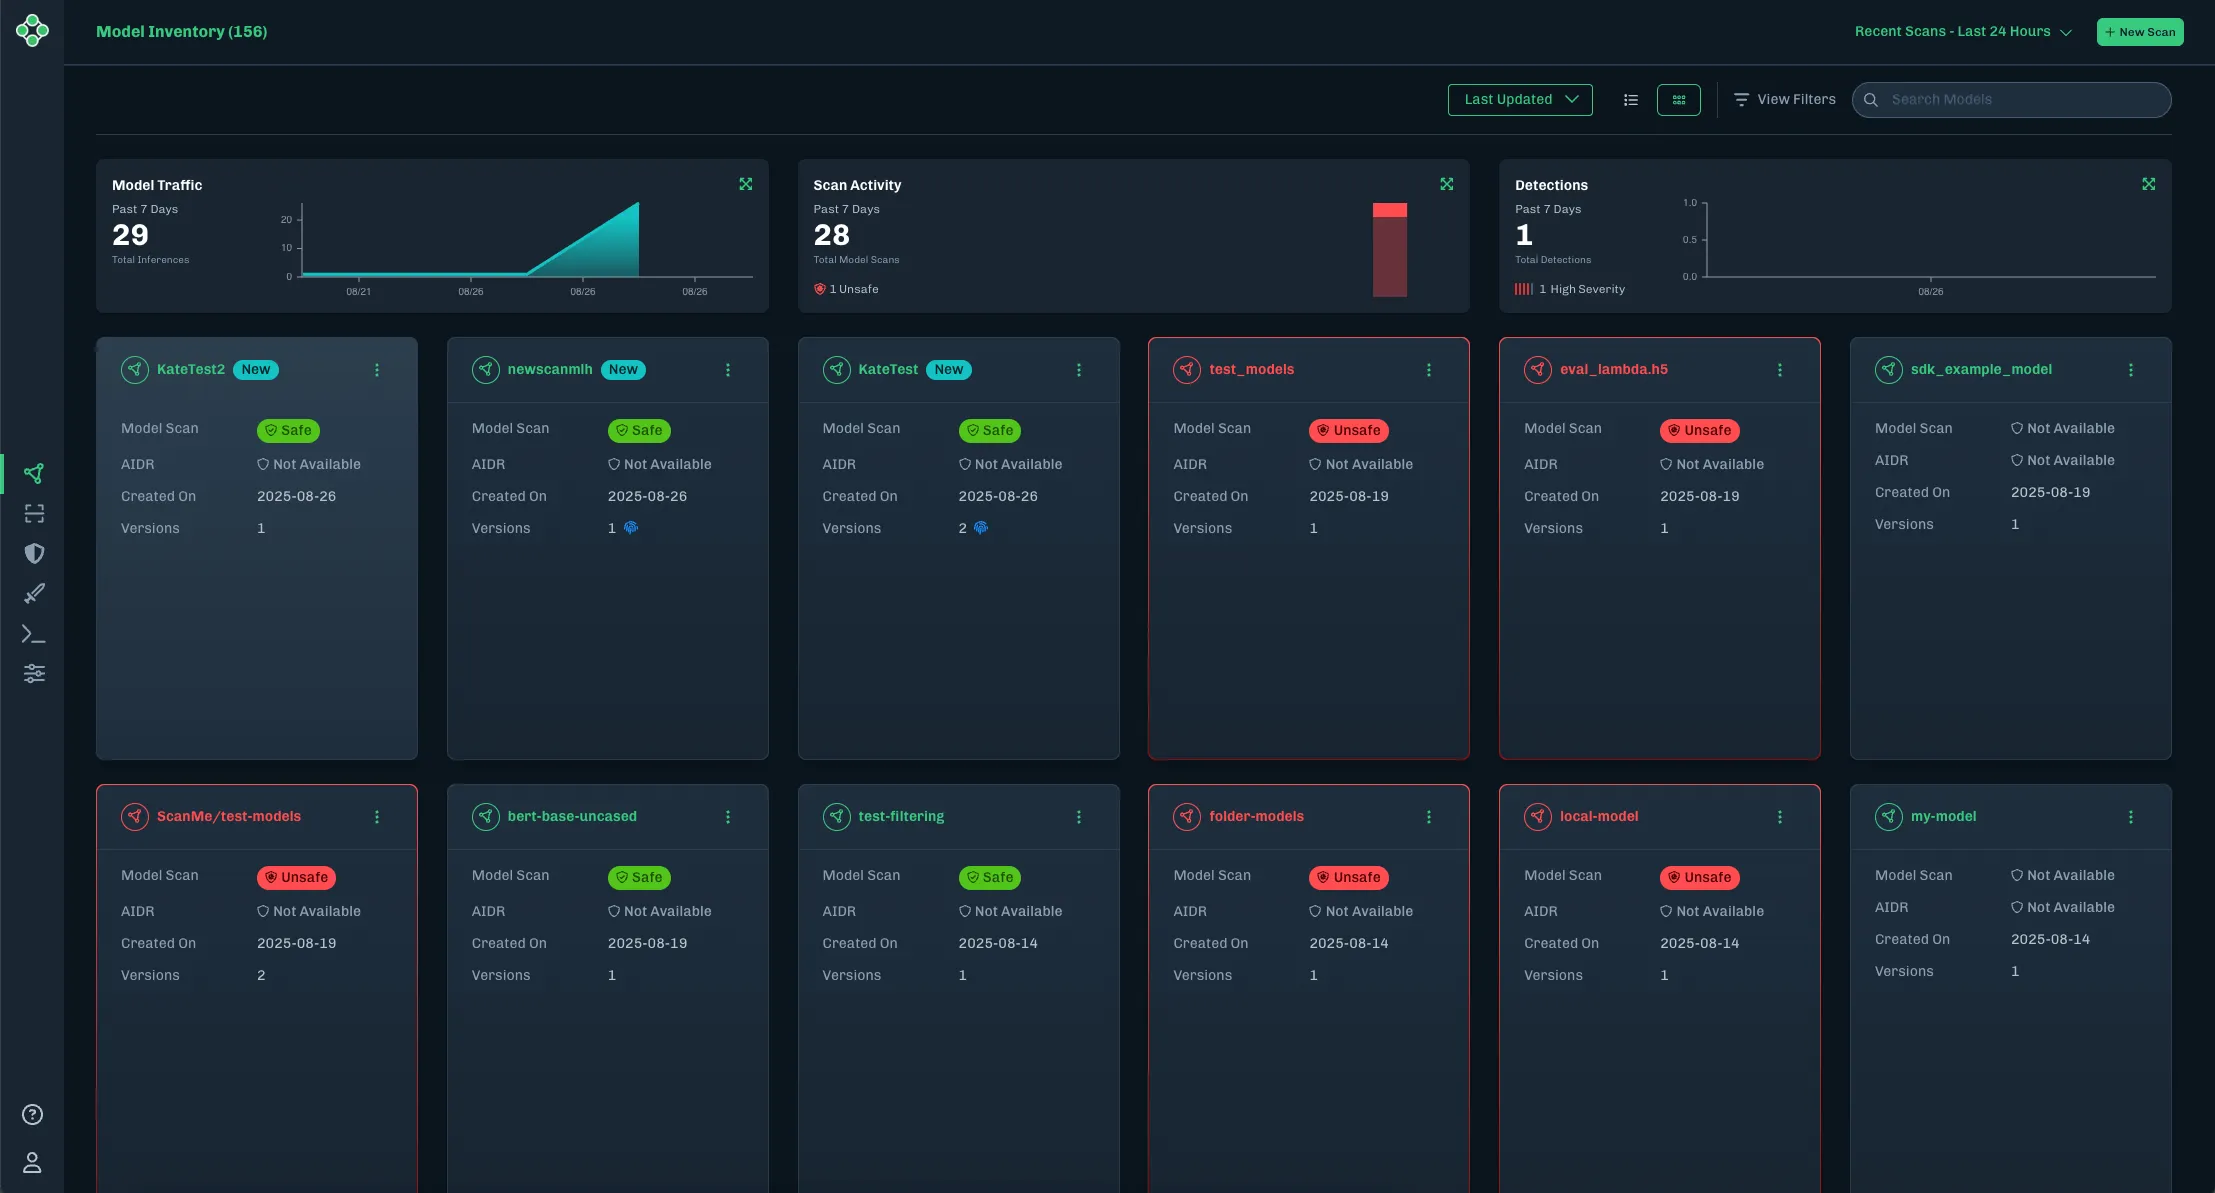Image resolution: width=2215 pixels, height=1193 pixels.
Task: Open the options menu on KateTest2 card
Action: tap(377, 370)
